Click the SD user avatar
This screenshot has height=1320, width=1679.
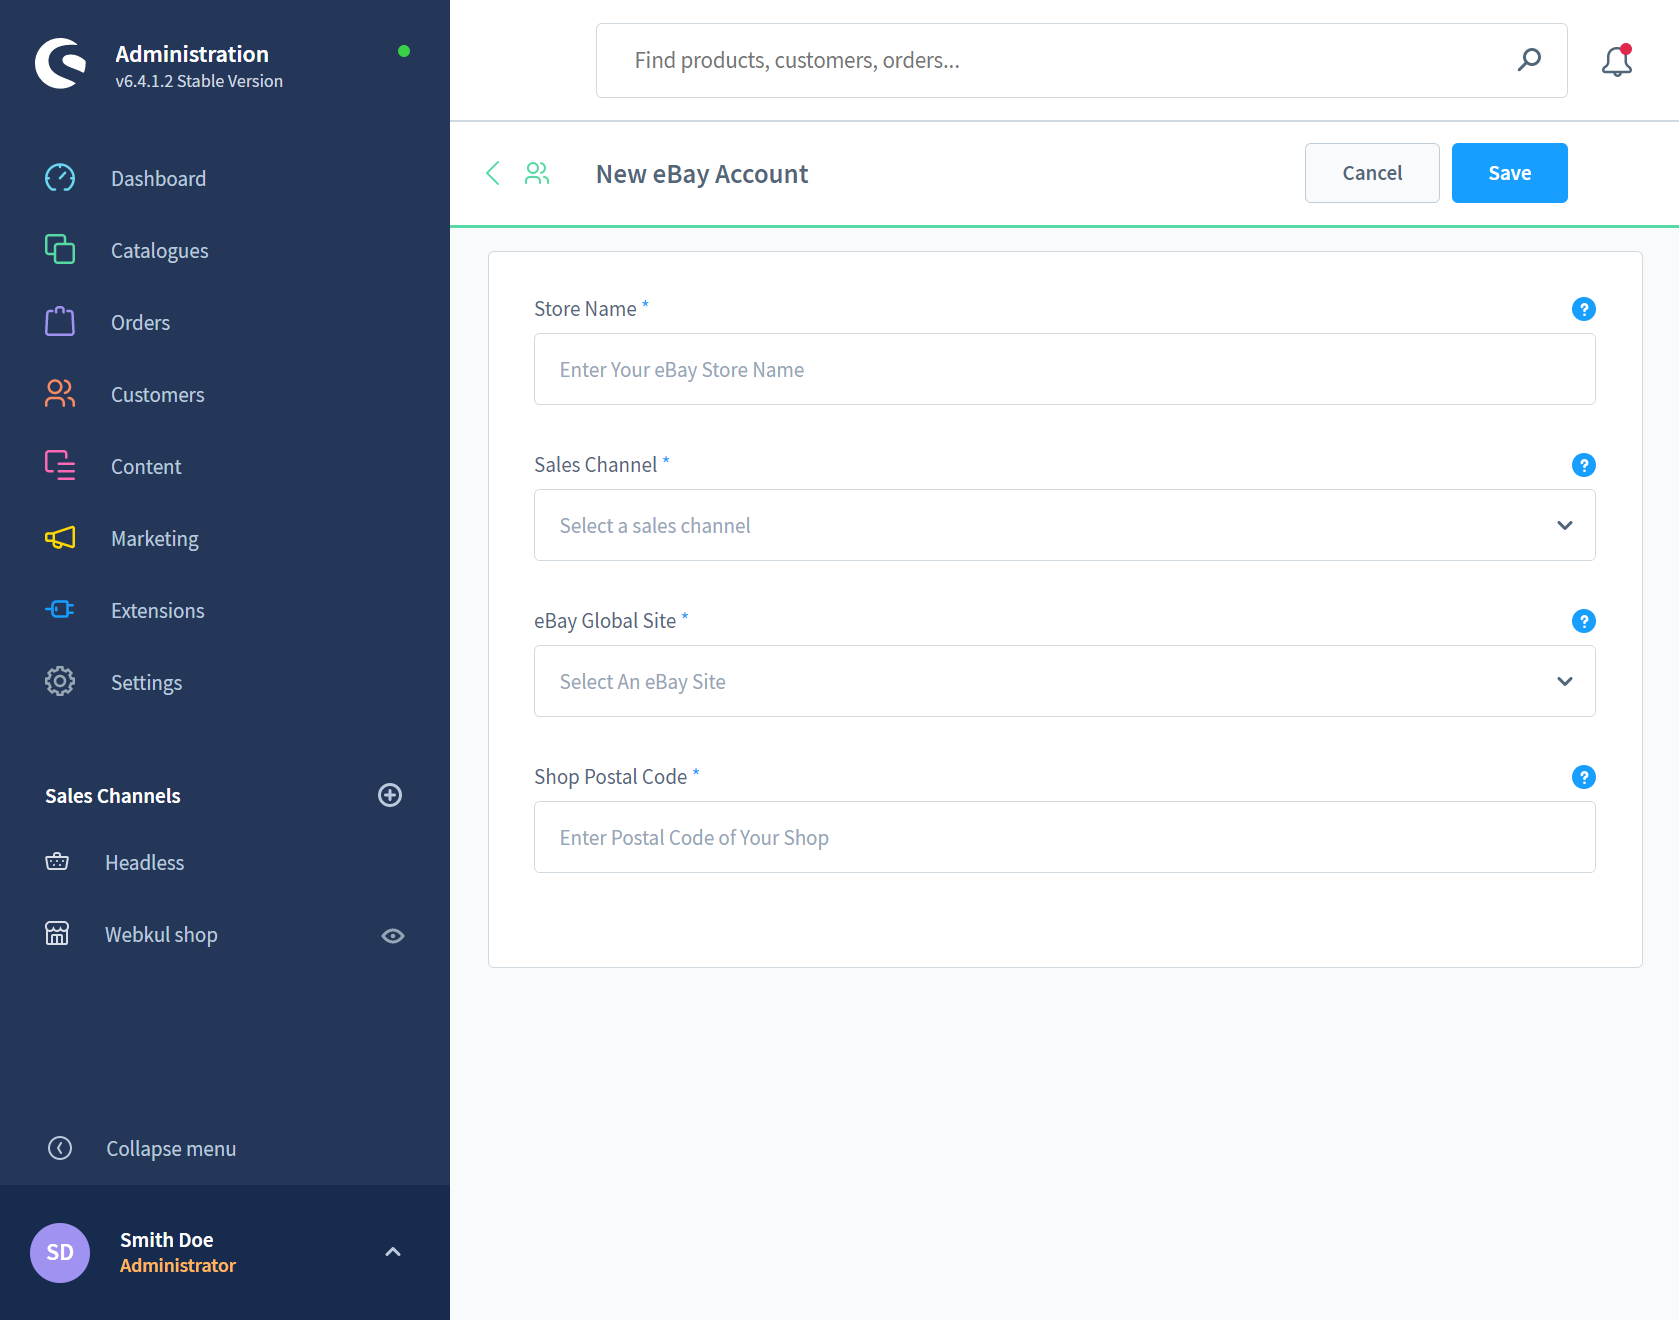(x=60, y=1253)
